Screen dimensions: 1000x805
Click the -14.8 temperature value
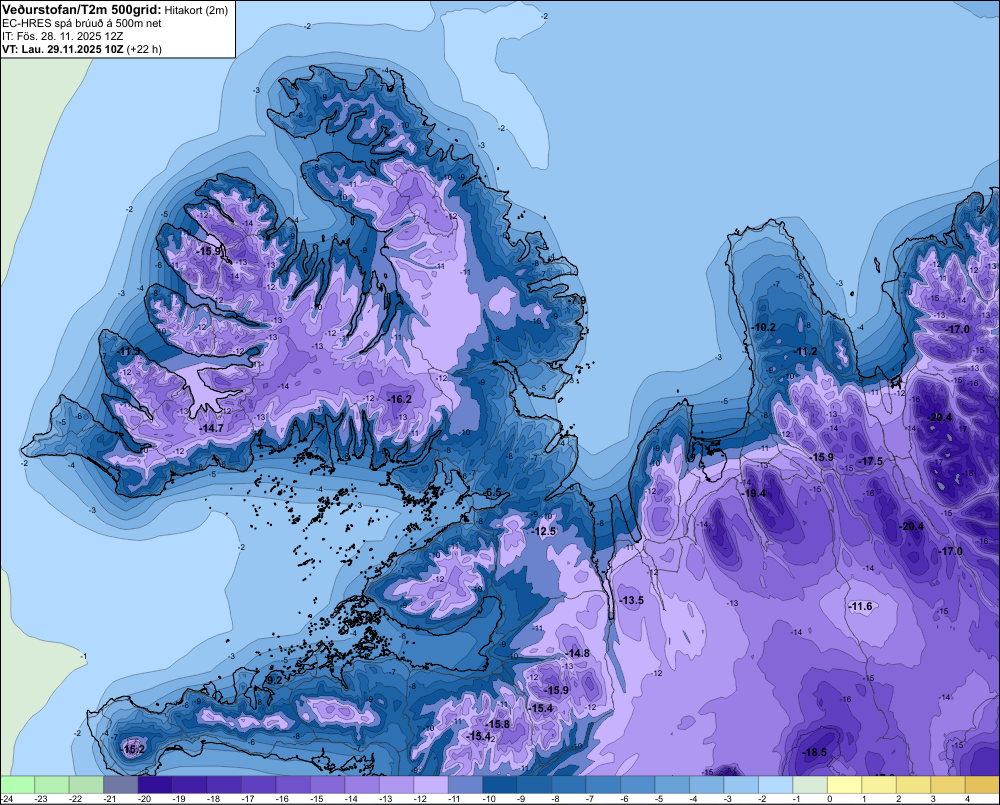(x=577, y=653)
